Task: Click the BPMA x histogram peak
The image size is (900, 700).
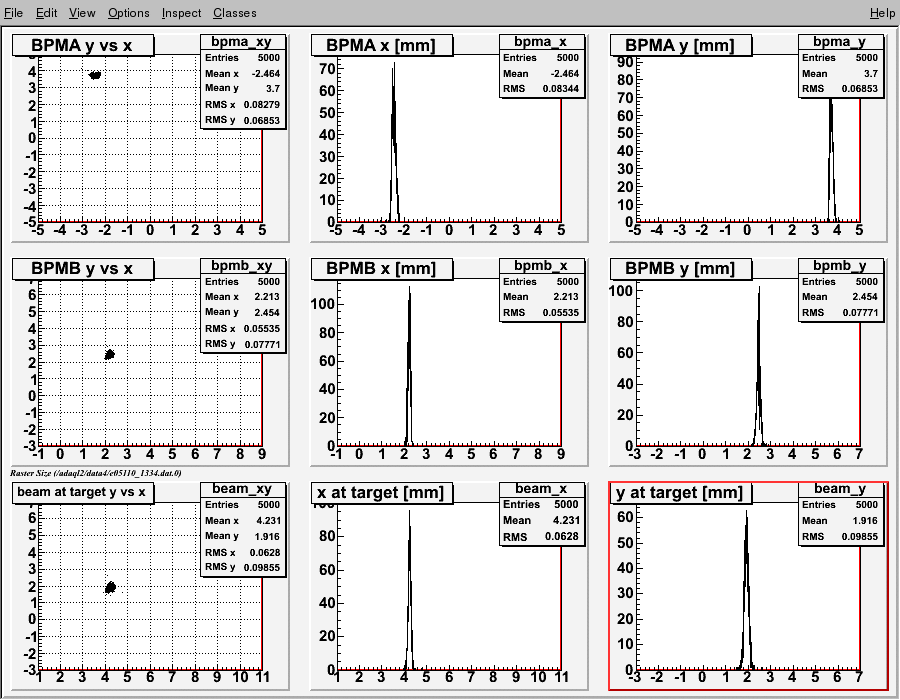Action: pos(394,141)
